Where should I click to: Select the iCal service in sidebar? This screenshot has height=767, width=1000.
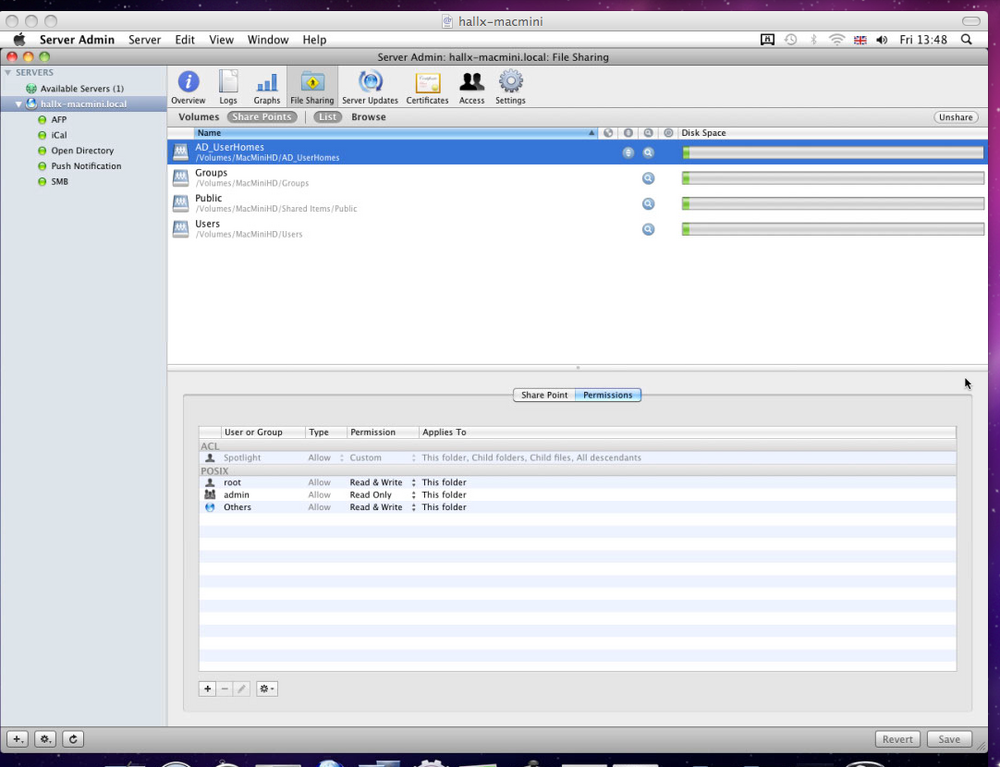coord(59,135)
